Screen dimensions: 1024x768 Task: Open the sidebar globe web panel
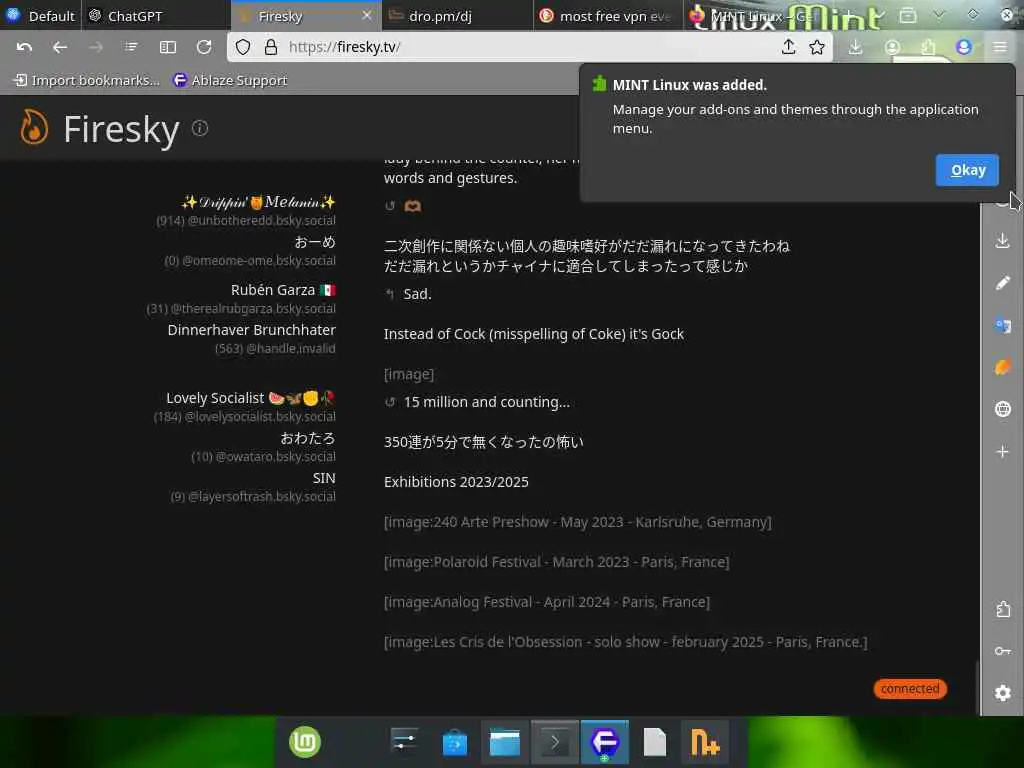1002,409
